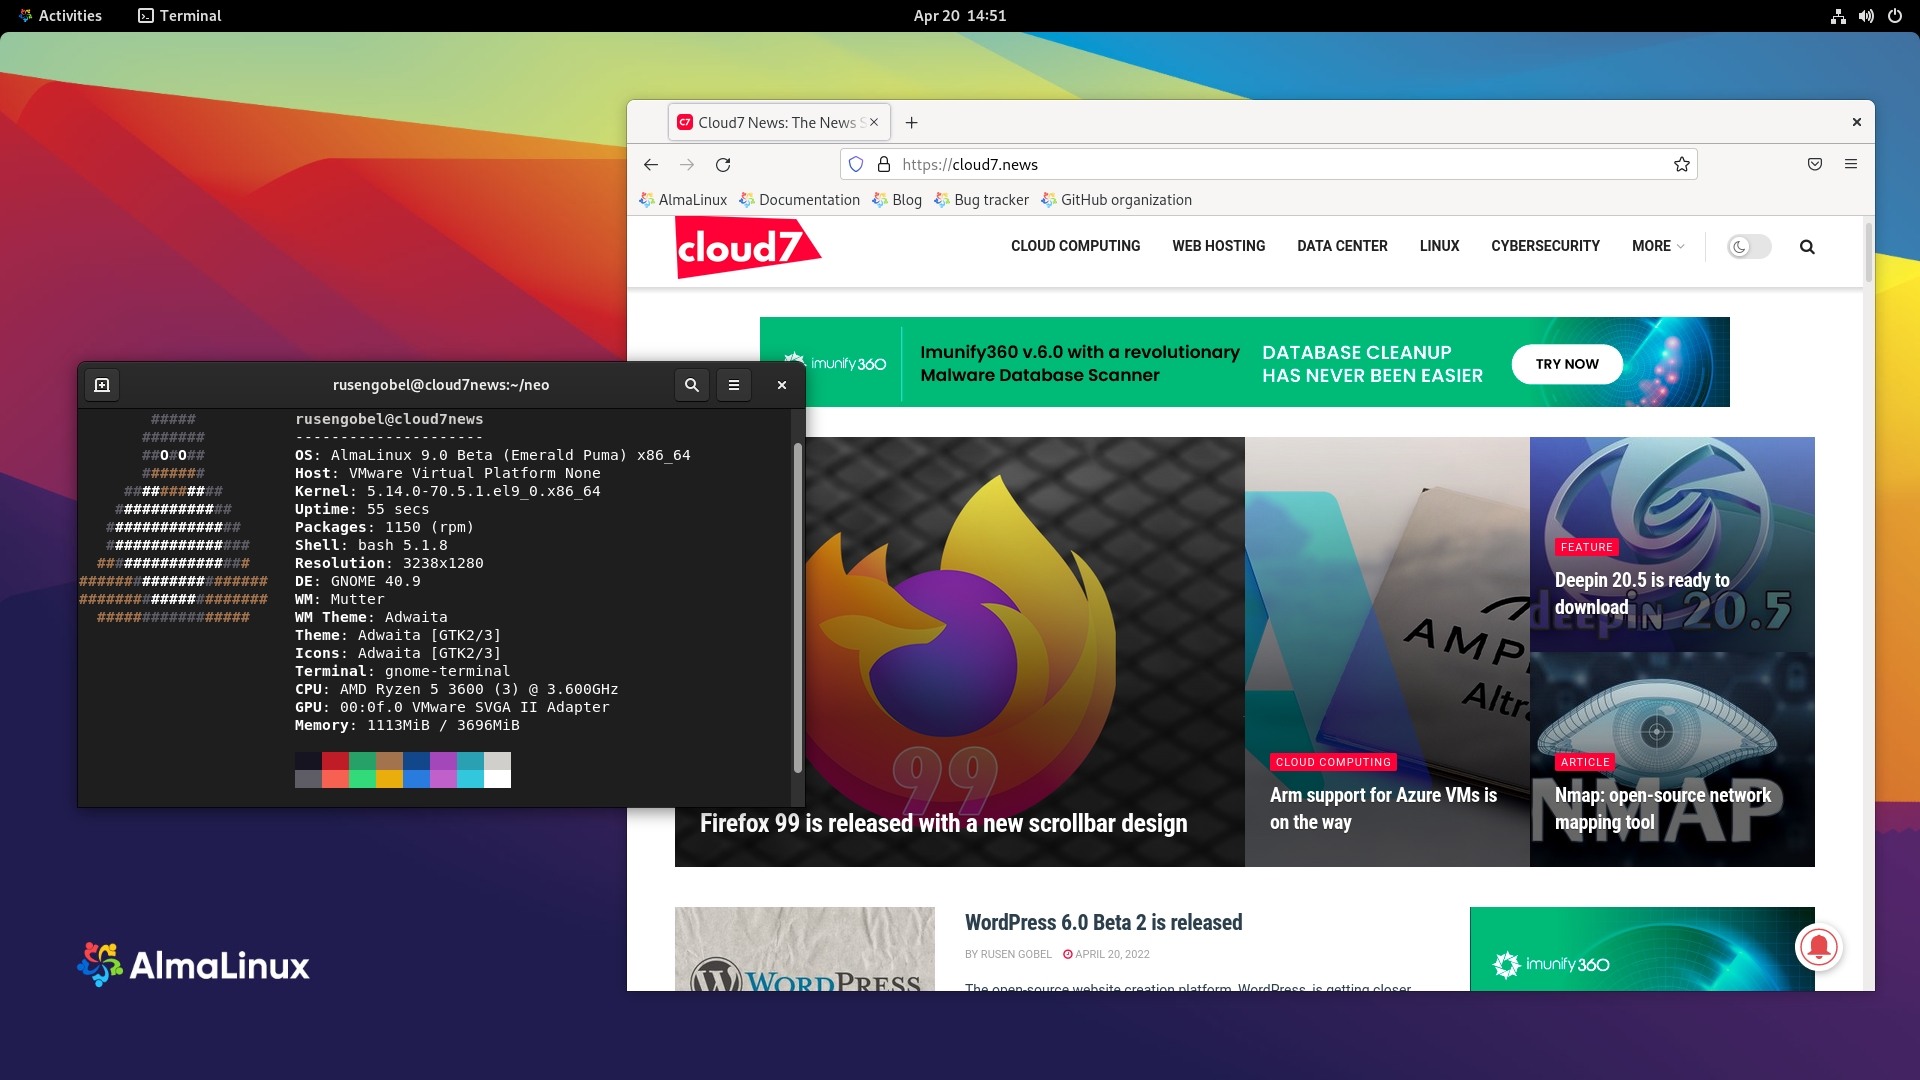
Task: Open tracking protection shield icon
Action: pyautogui.click(x=856, y=164)
